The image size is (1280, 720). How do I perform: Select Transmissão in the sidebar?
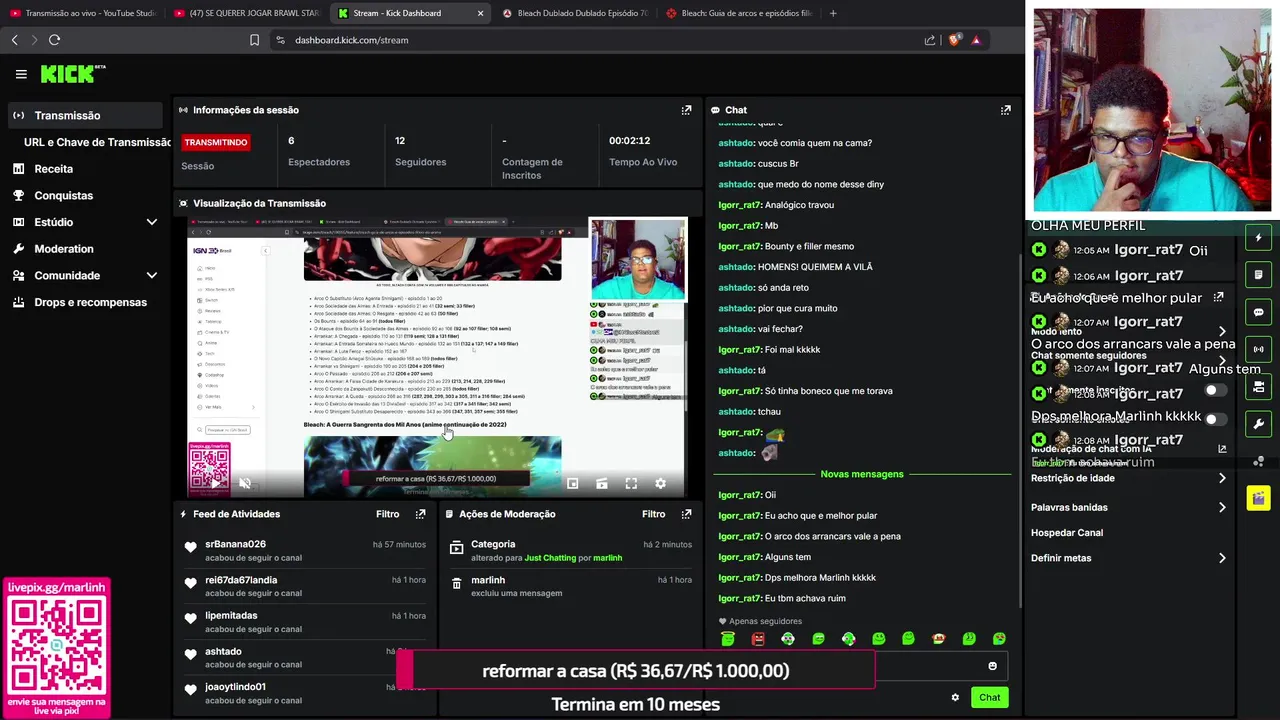(x=84, y=115)
